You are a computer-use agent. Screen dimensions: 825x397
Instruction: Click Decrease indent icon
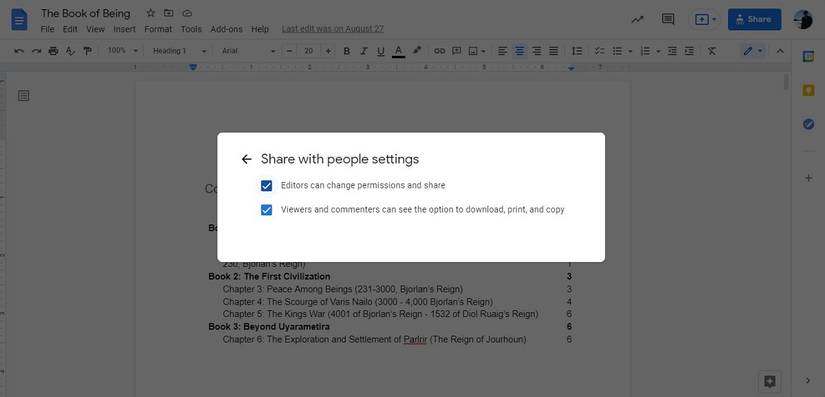coord(672,51)
